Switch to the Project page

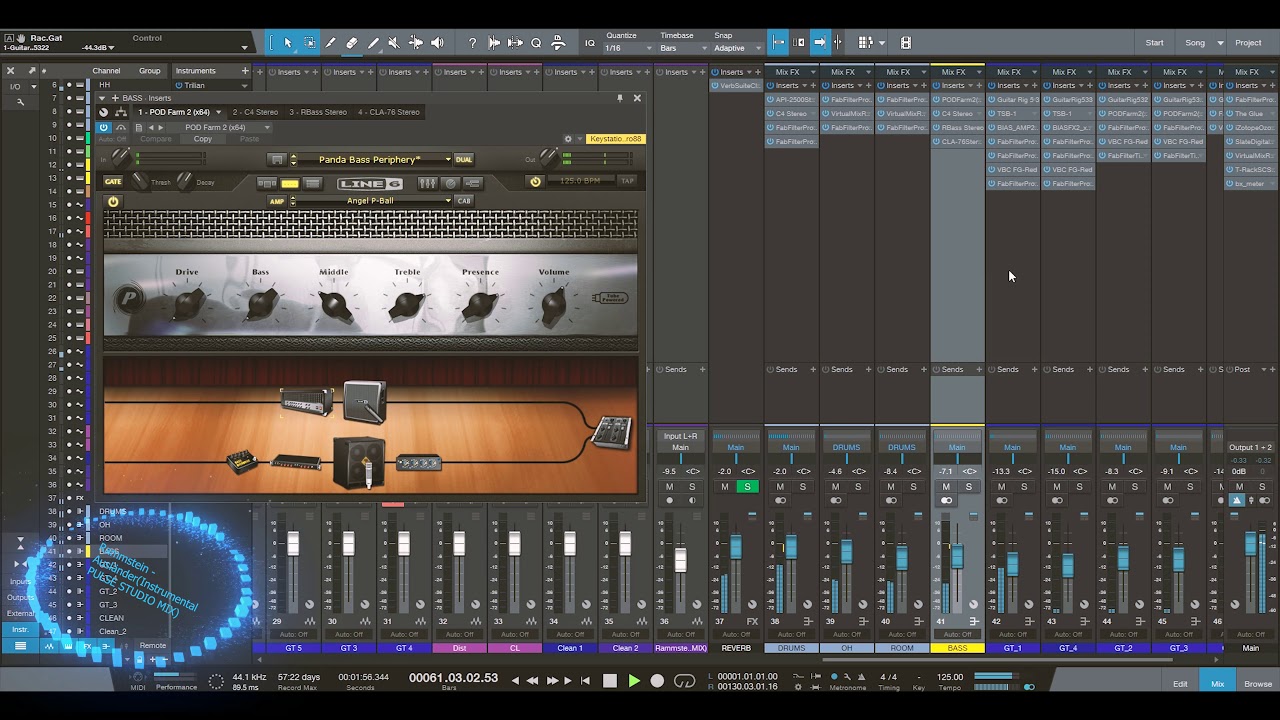pyautogui.click(x=1248, y=43)
